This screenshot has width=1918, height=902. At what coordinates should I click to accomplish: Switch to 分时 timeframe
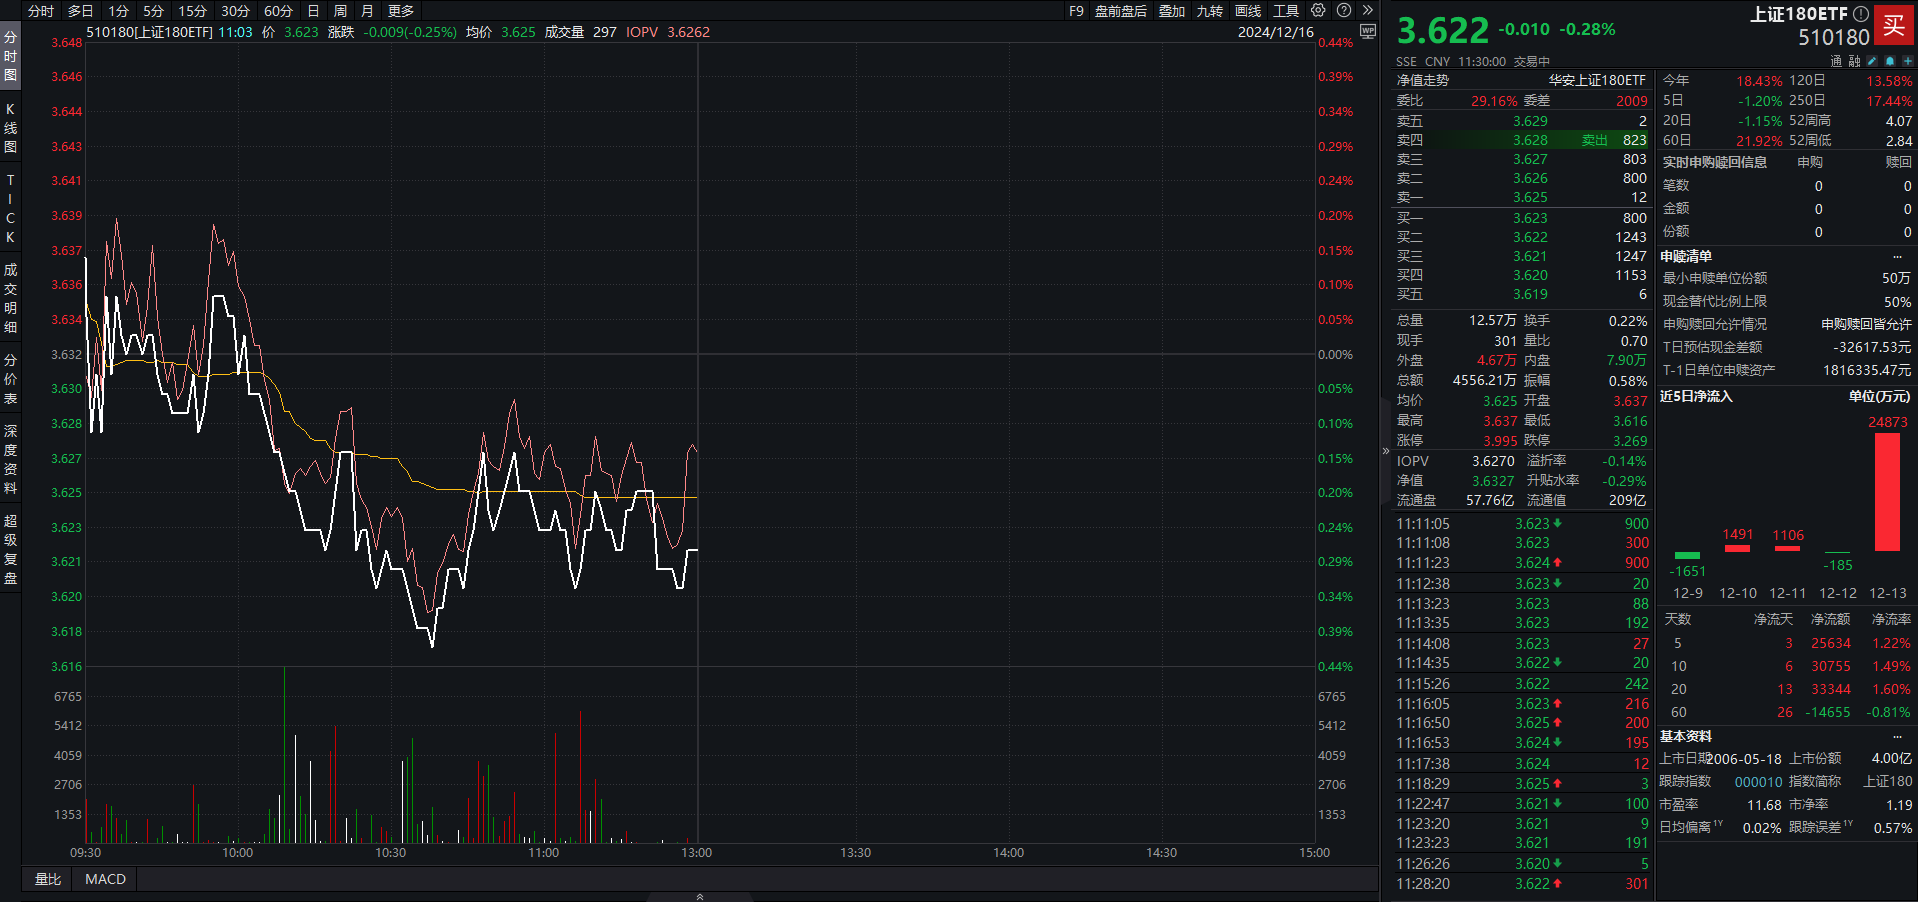[41, 11]
